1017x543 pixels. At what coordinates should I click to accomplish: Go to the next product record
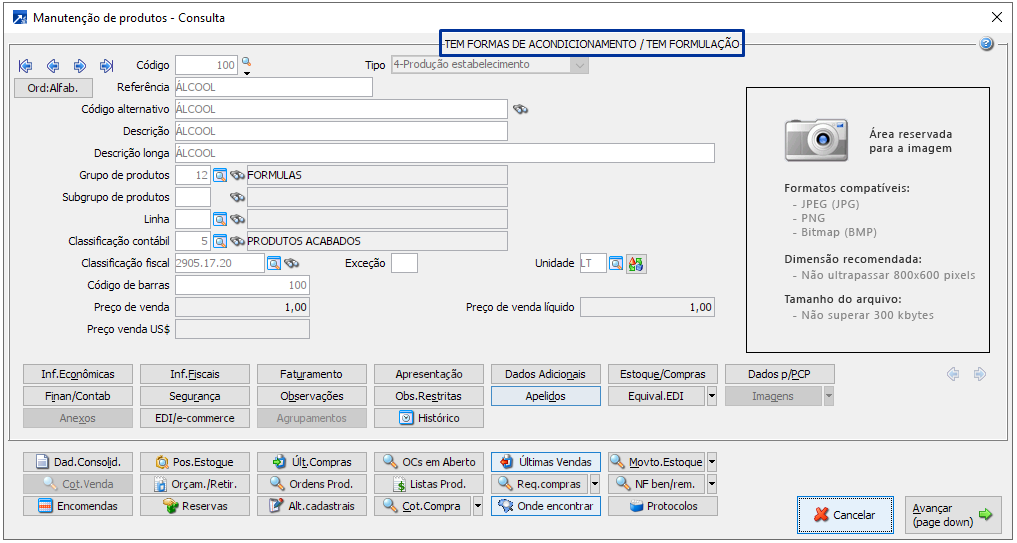[x=80, y=66]
